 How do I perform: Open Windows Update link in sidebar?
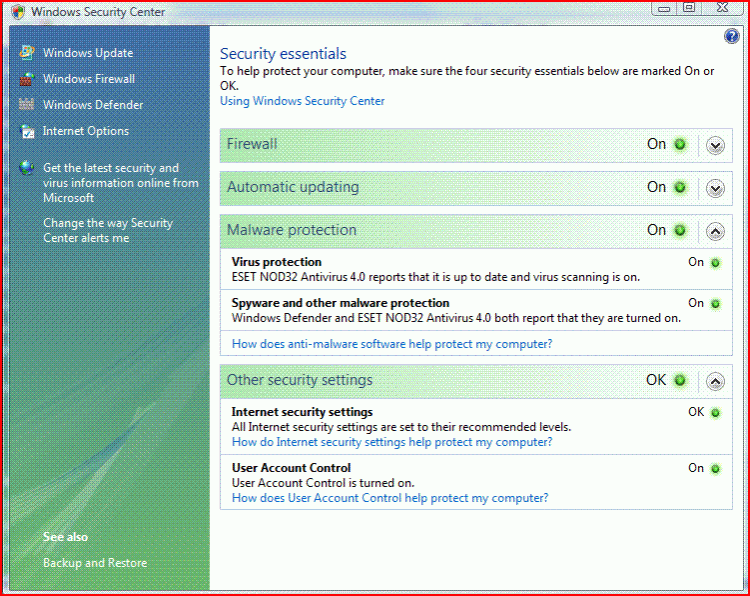pos(88,53)
